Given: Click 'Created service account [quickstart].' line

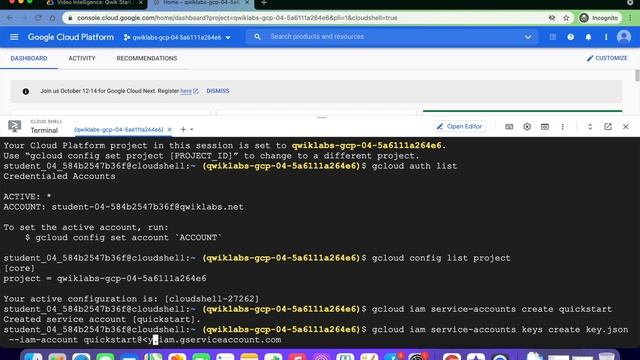Looking at the screenshot, I should [x=102, y=319].
